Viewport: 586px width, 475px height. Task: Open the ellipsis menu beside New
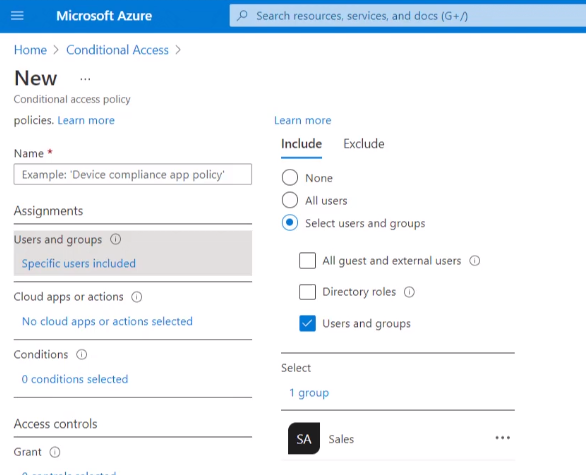pos(85,79)
